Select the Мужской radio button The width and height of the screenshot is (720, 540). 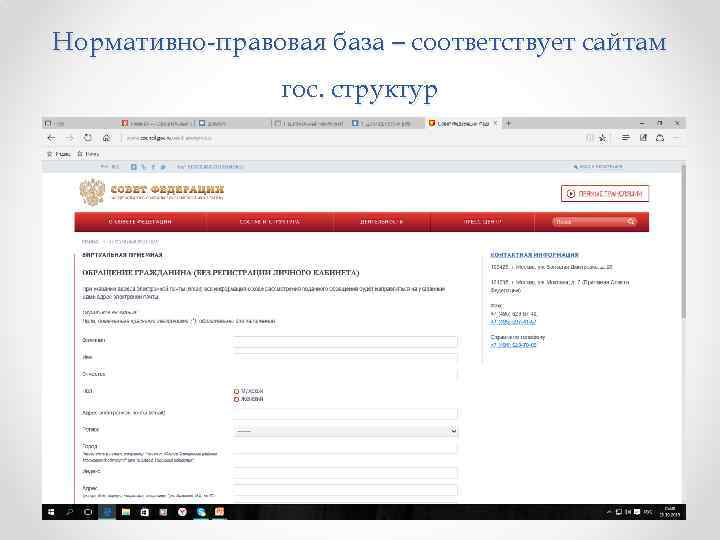(x=236, y=392)
